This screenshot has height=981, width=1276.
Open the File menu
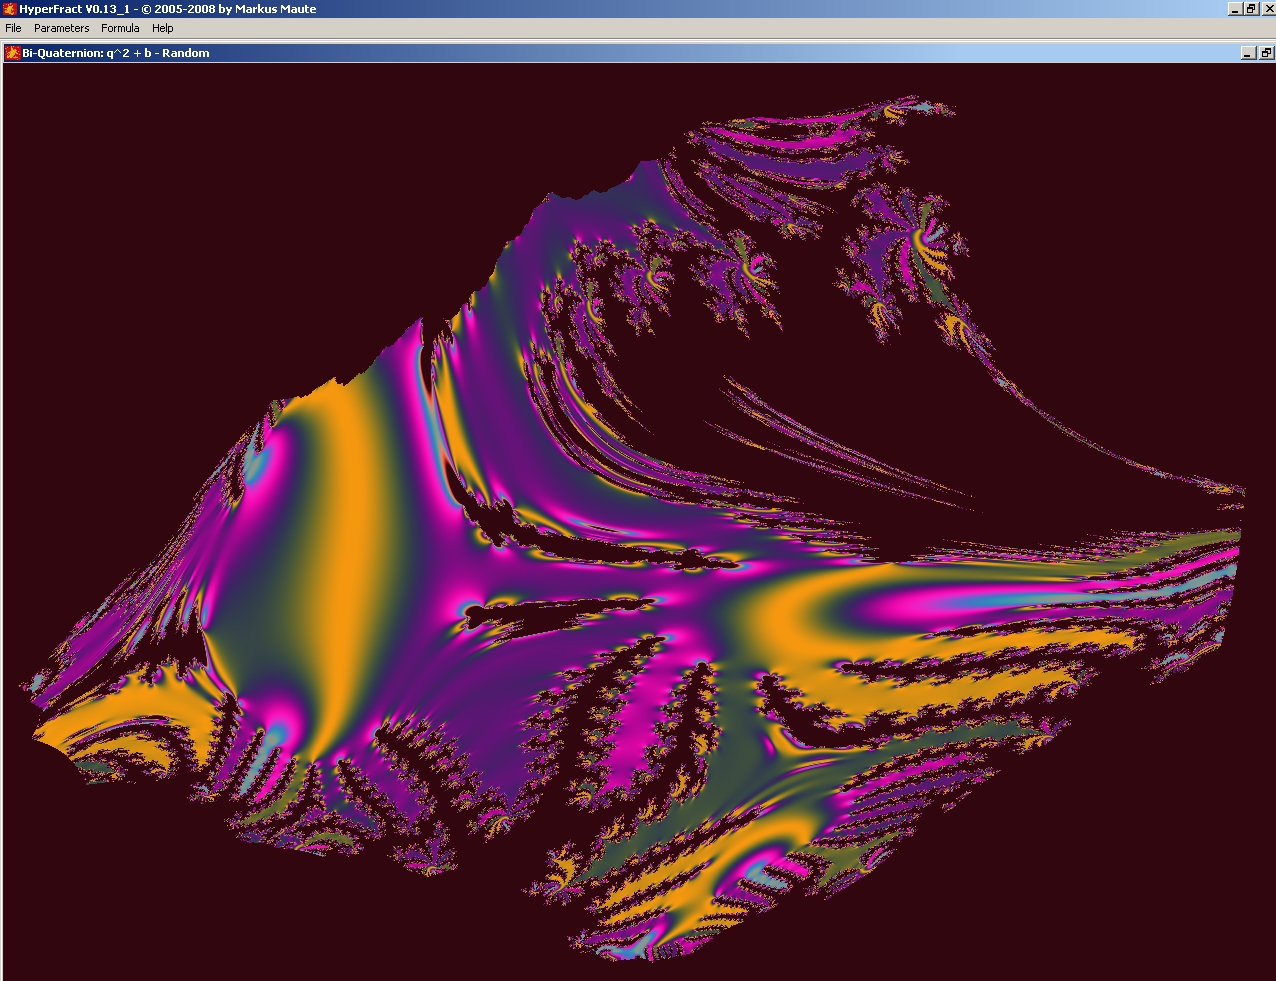(x=13, y=28)
